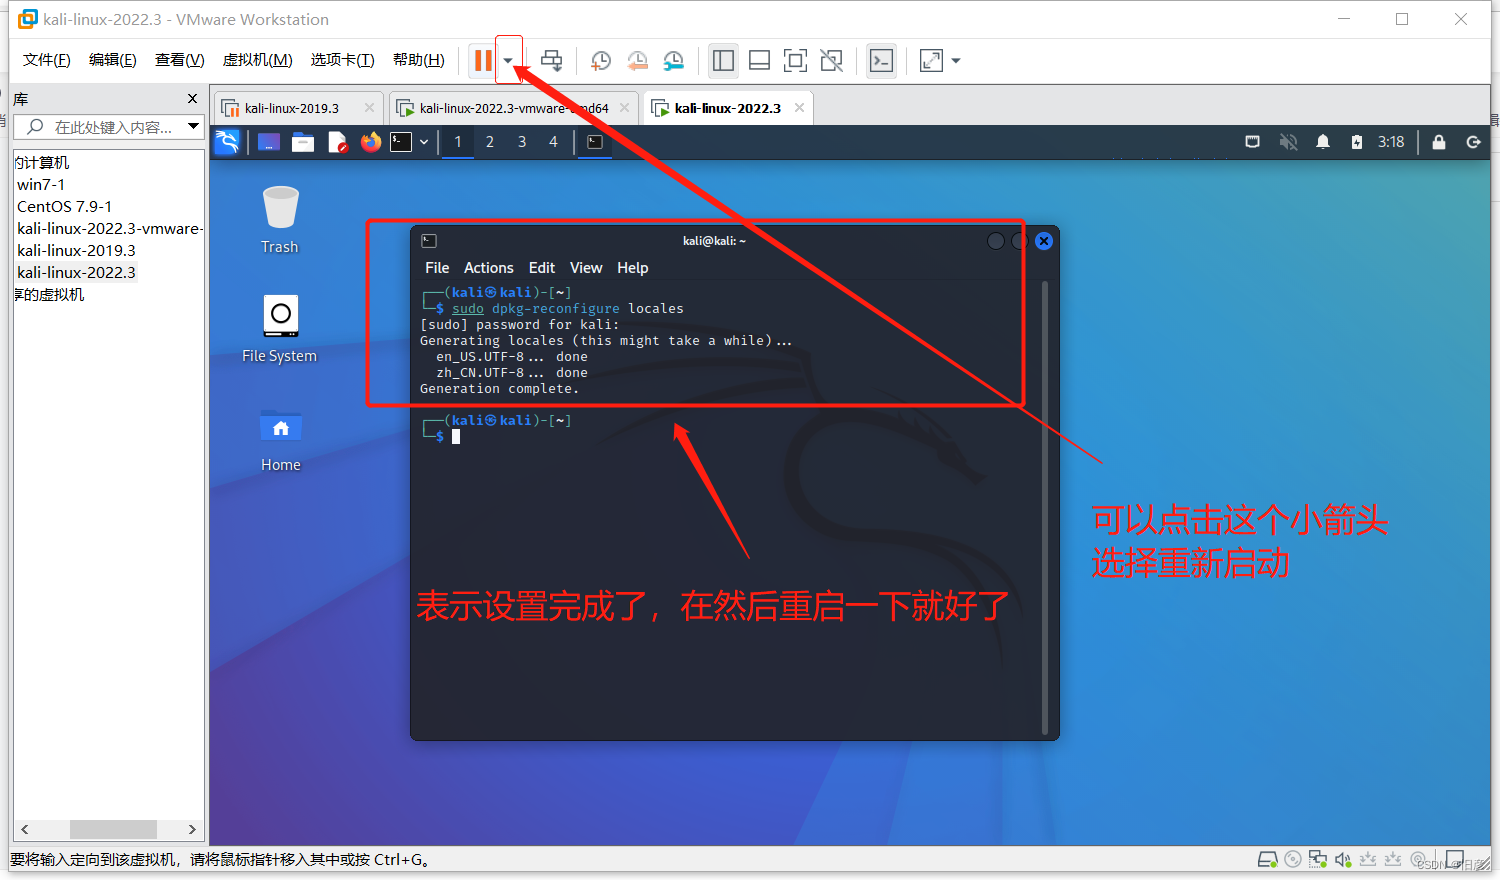Screen dimensions: 1500x880
Task: Select CentOS 7.9-1 in the library
Action: tap(64, 207)
